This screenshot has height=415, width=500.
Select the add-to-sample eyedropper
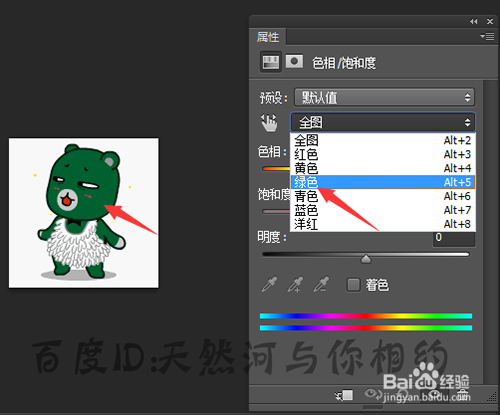[x=295, y=284]
